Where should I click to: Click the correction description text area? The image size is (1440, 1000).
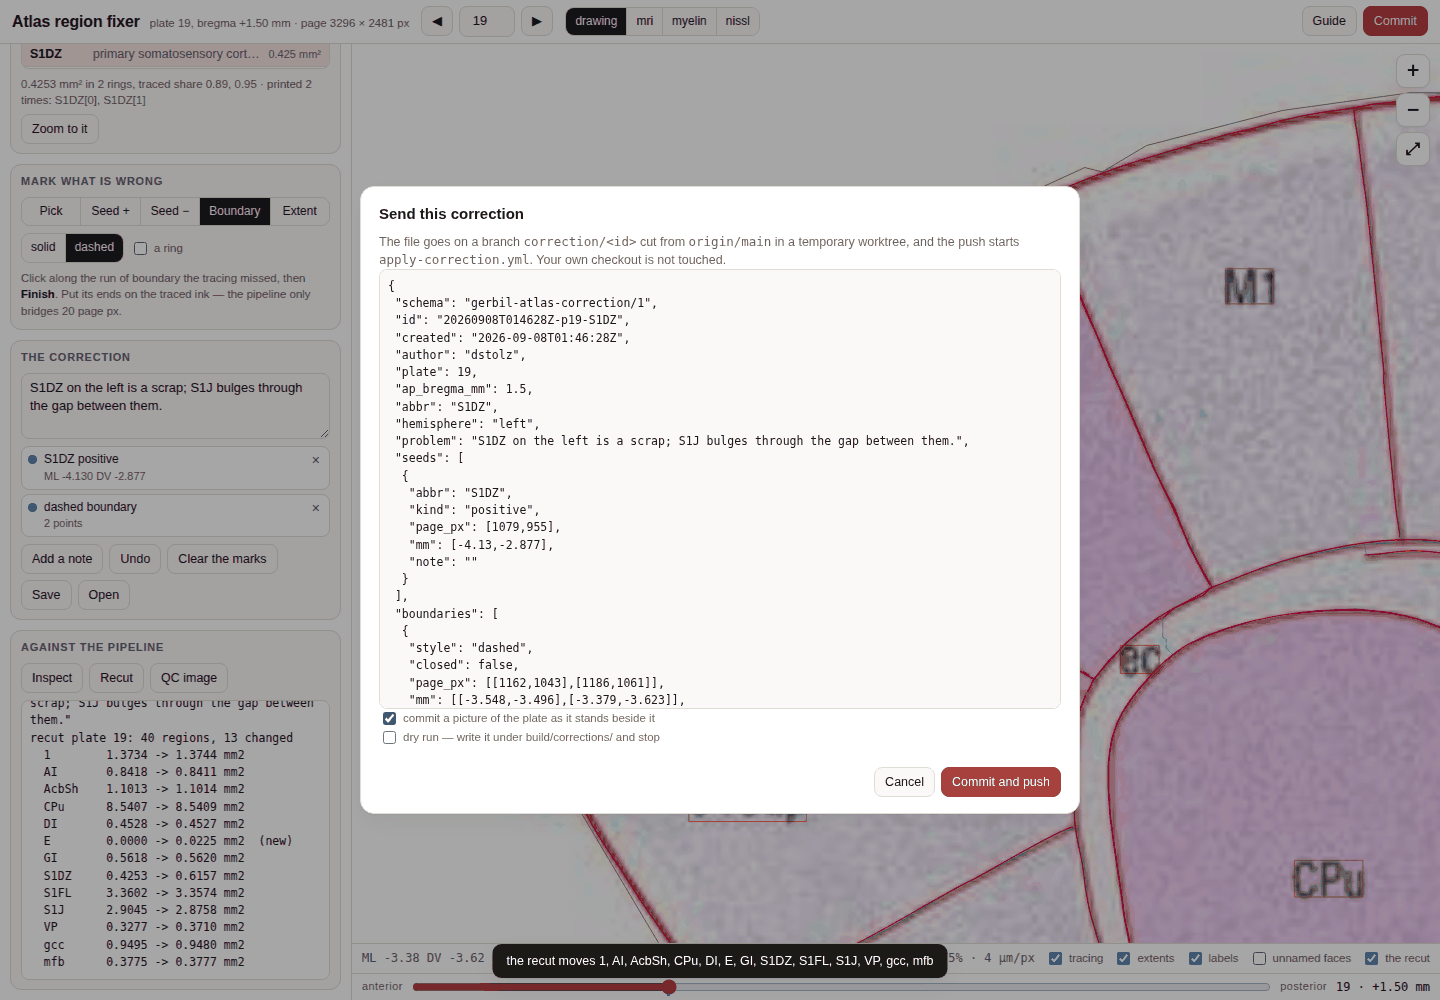tap(175, 406)
